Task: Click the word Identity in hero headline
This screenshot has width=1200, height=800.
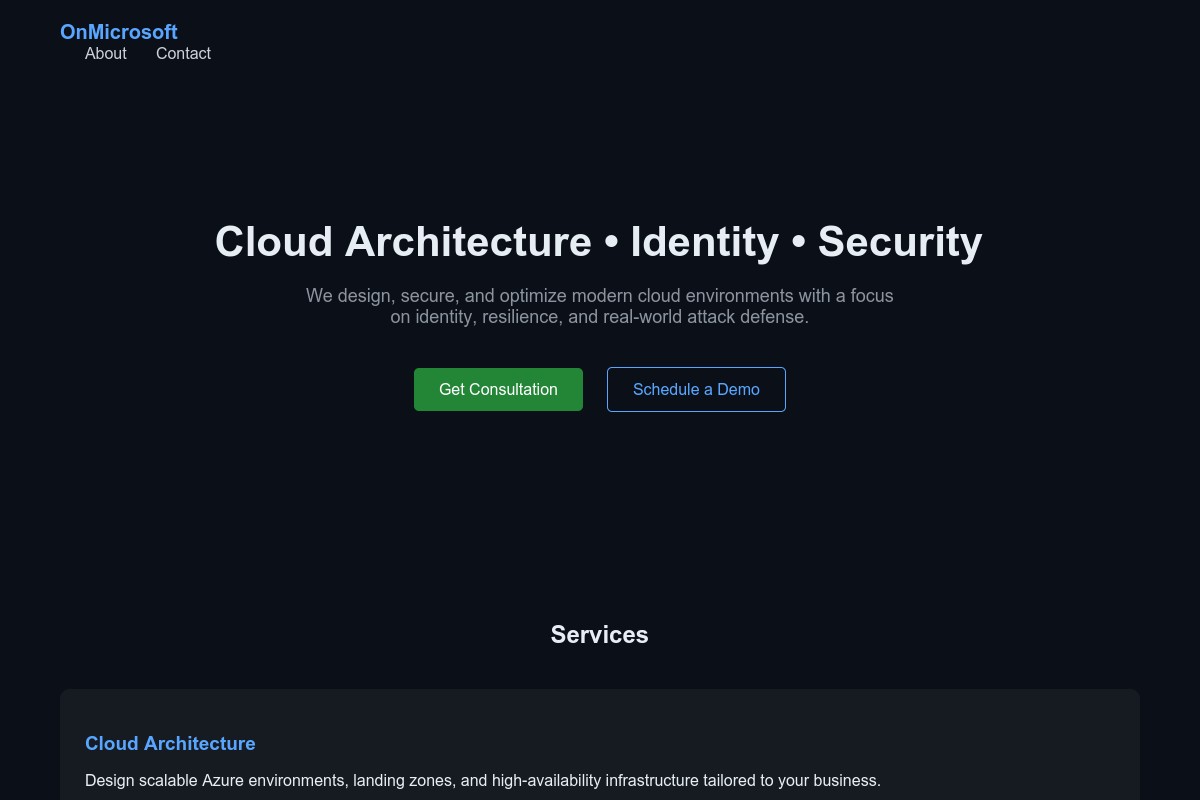Action: pos(704,242)
